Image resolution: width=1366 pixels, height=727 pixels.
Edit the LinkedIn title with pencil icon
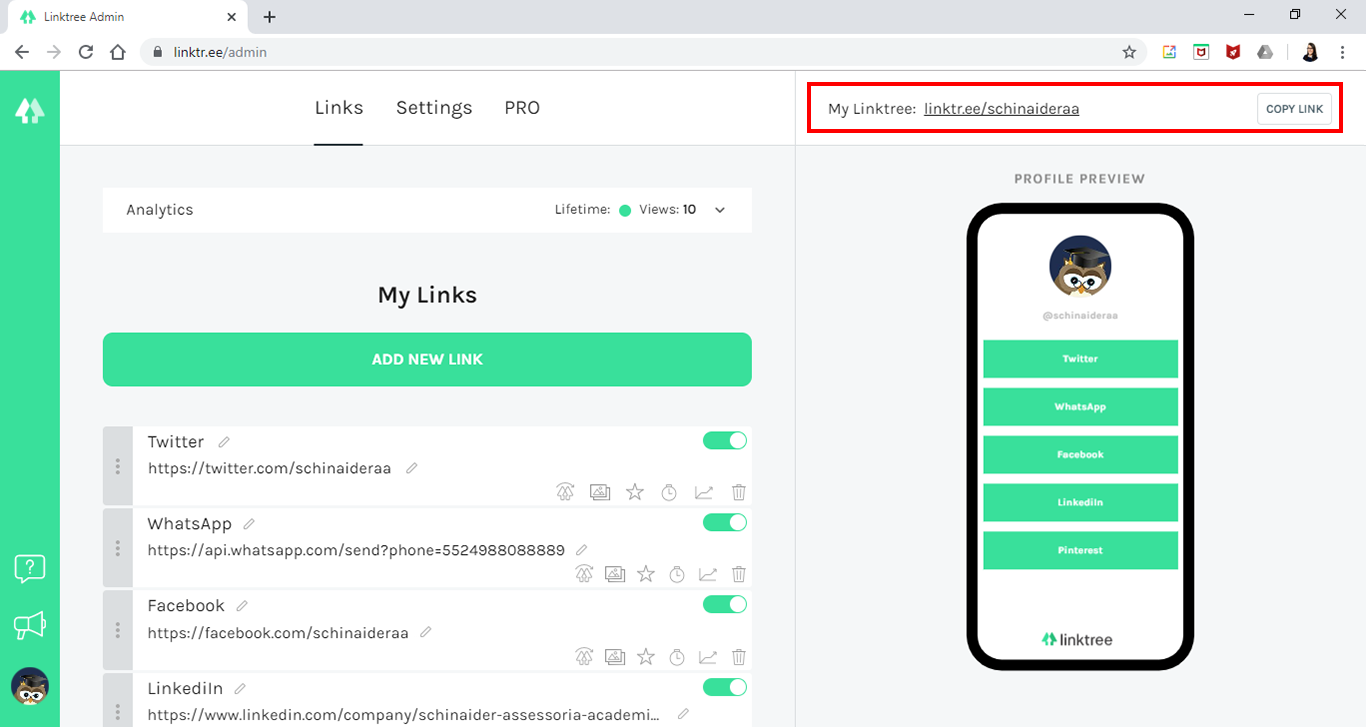click(x=240, y=689)
